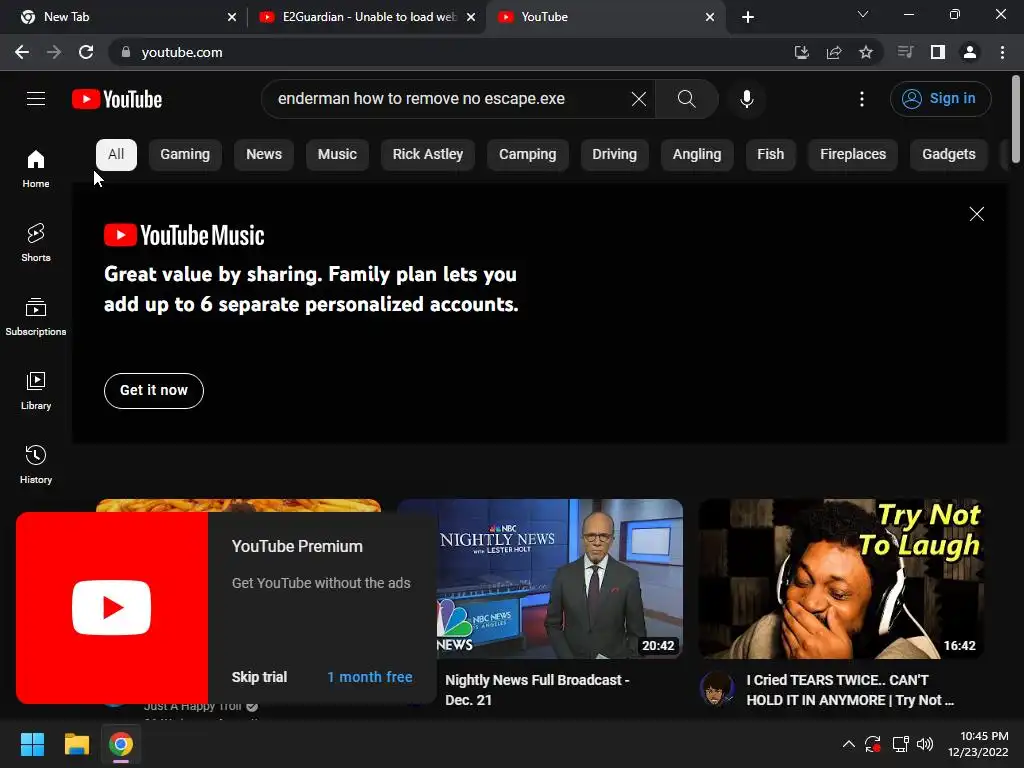1024x768 pixels.
Task: Go to Home in sidebar
Action: pos(36,168)
